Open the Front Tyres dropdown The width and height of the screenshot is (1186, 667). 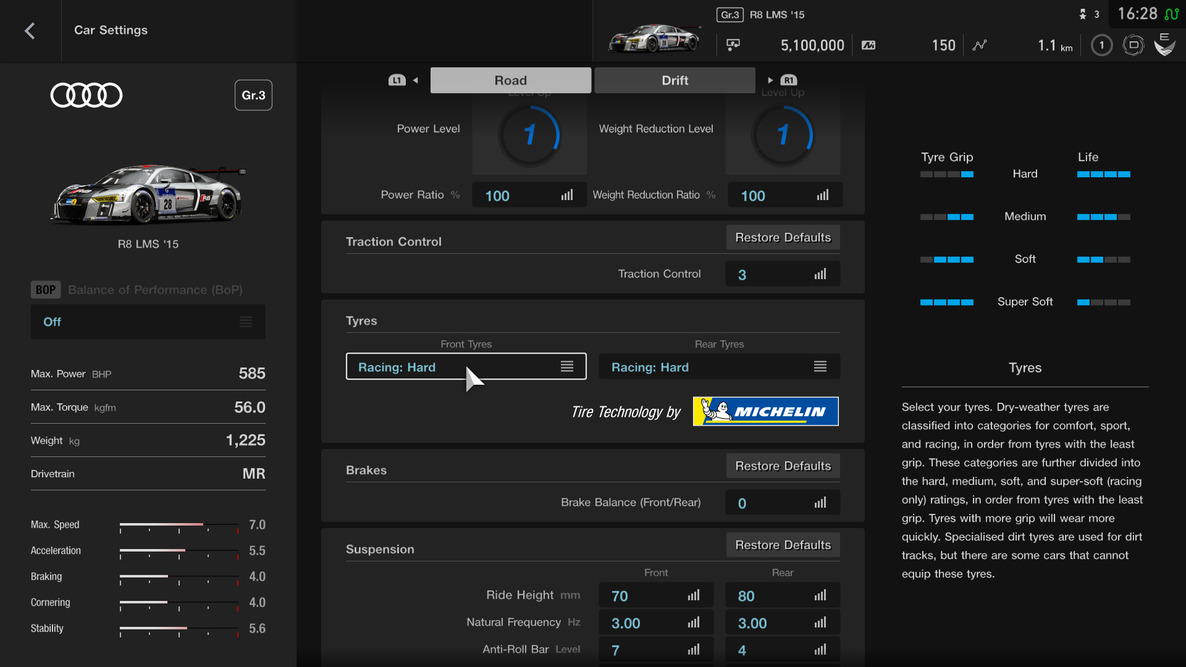(466, 367)
